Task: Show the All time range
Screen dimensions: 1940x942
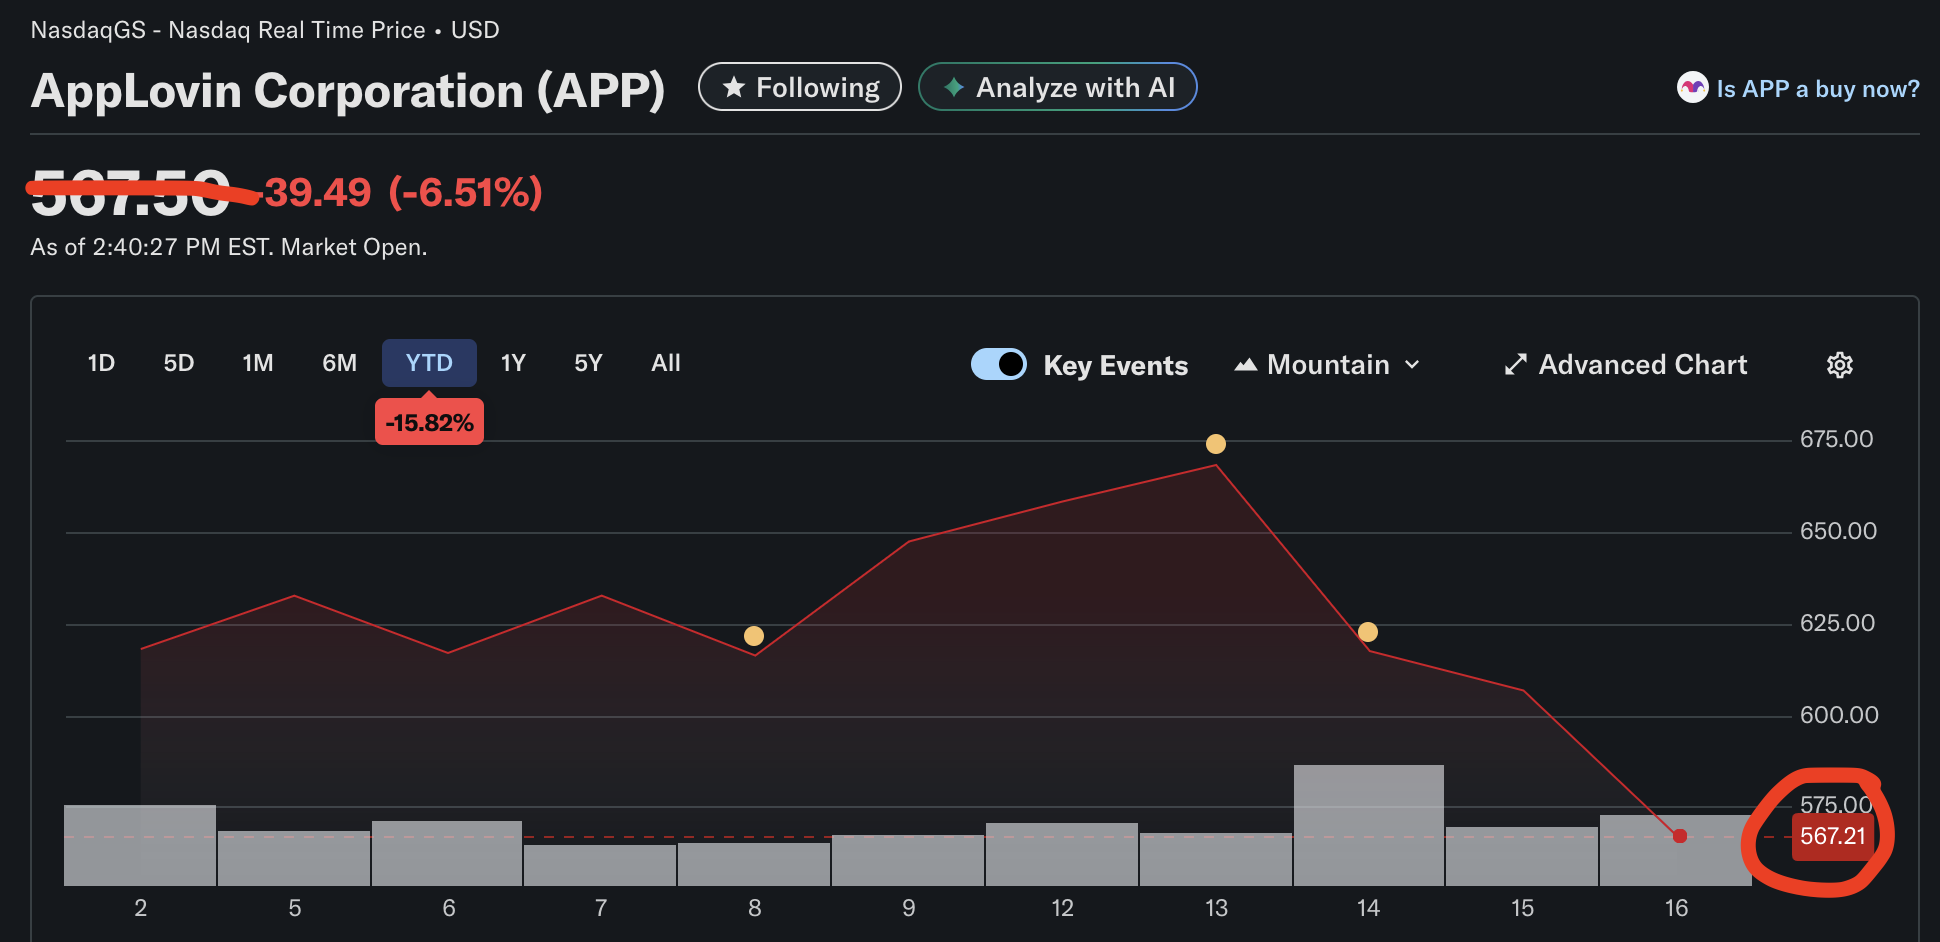Action: tap(665, 363)
